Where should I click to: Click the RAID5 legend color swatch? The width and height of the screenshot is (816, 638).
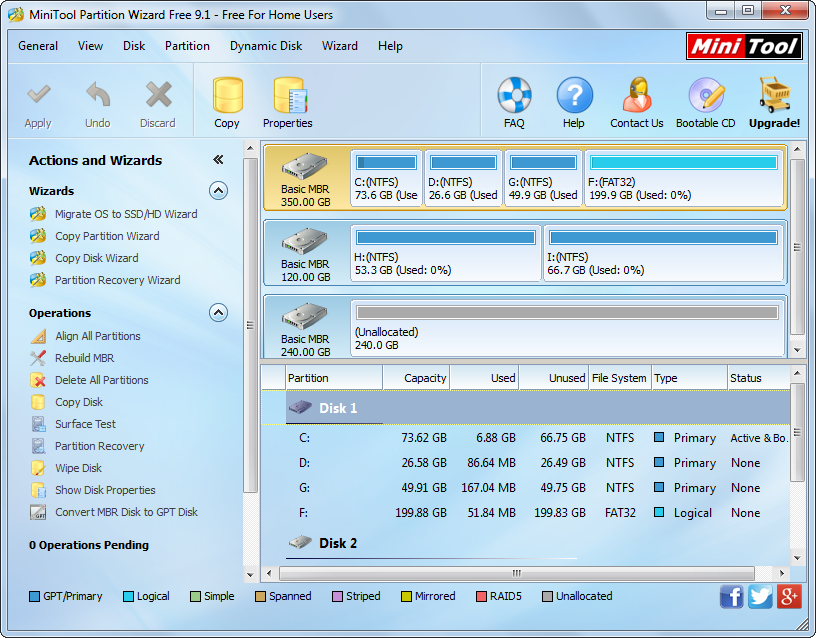click(481, 596)
